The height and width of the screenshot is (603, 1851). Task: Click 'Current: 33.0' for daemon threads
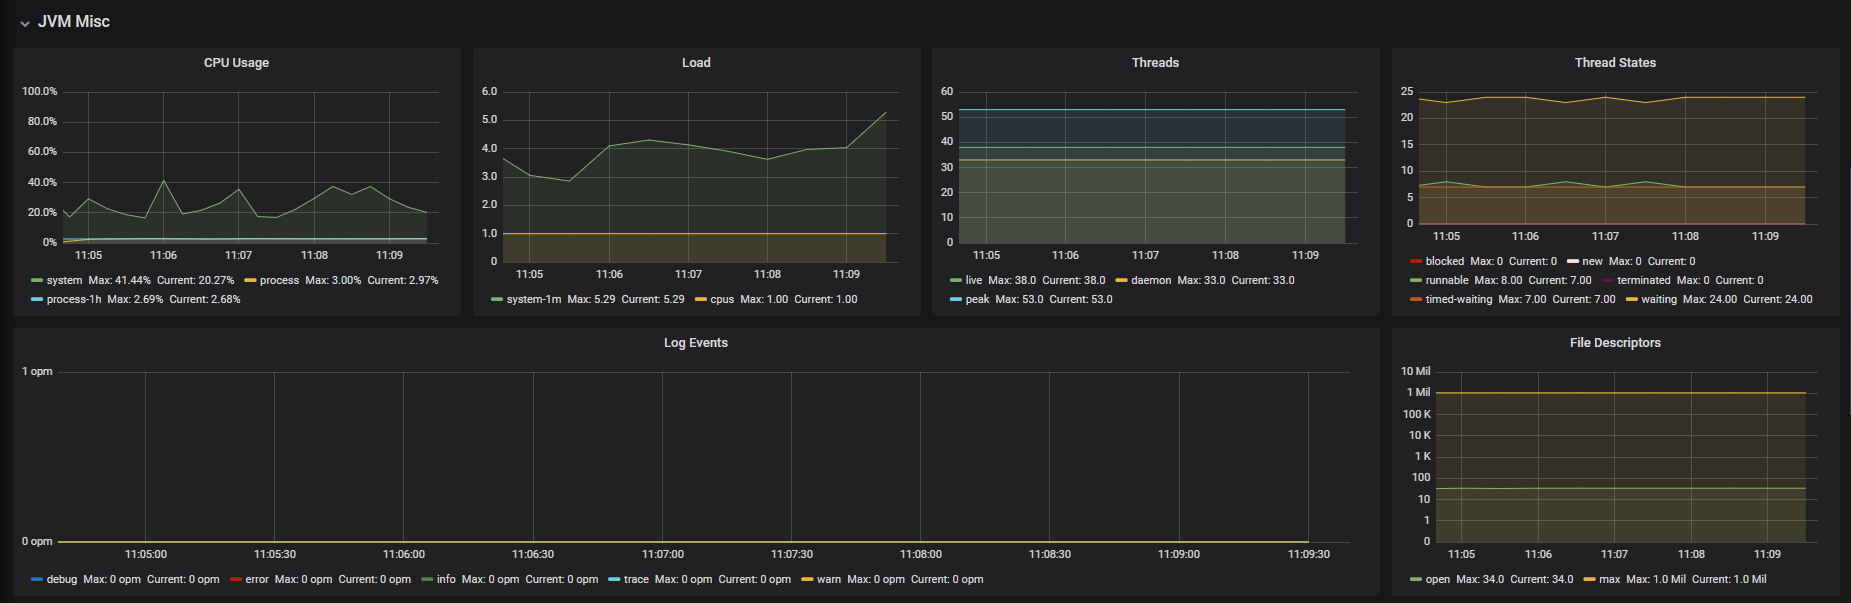1263,280
